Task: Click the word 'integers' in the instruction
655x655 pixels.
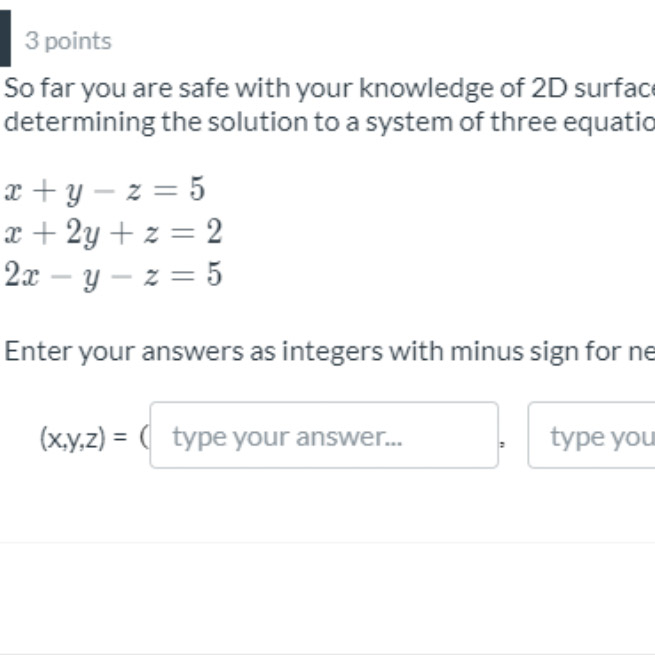Action: 332,352
